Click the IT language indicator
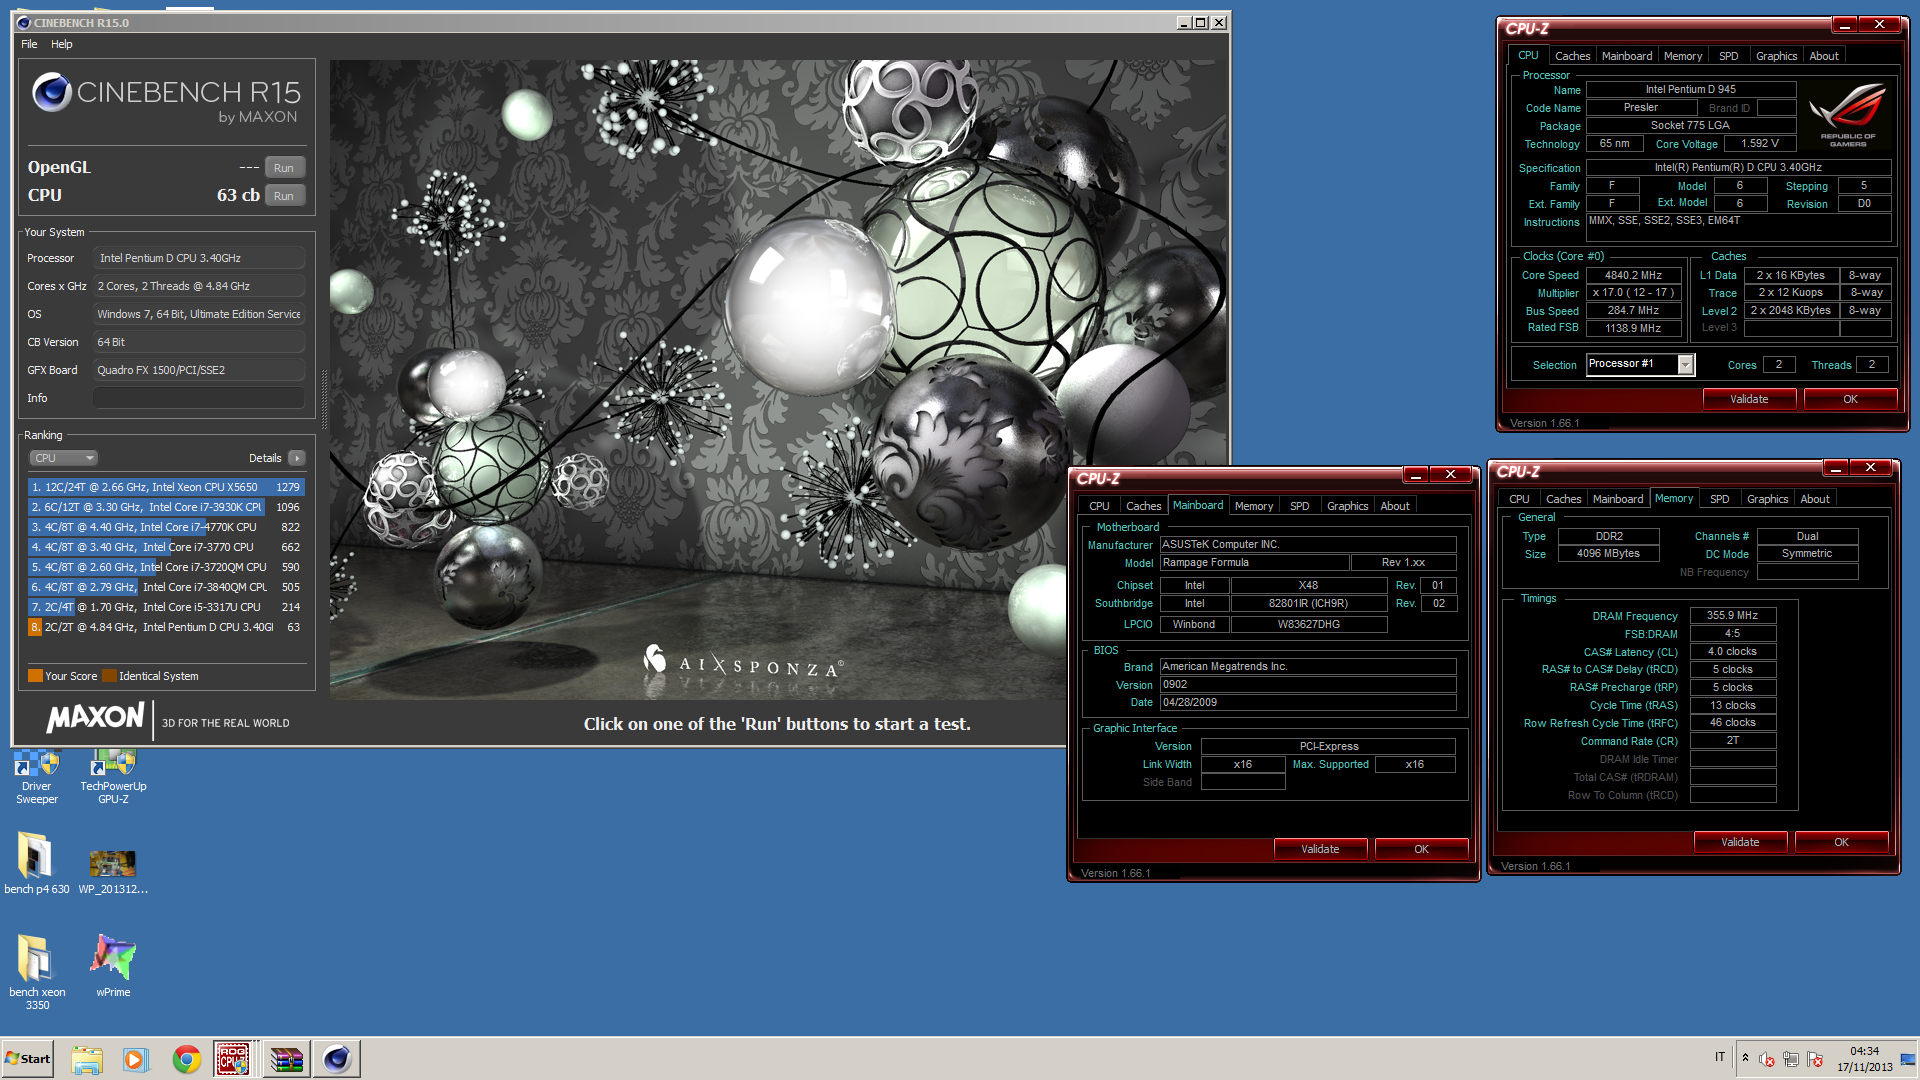 coord(1720,1057)
